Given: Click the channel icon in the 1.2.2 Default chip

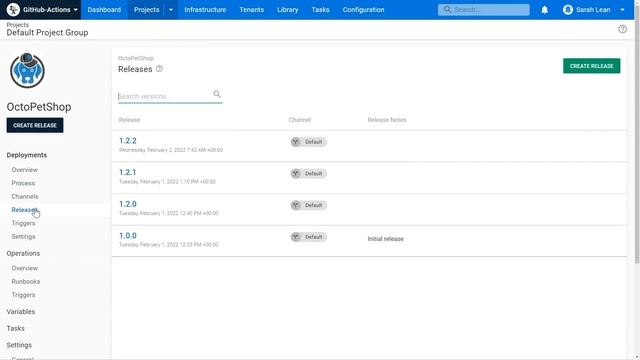Looking at the screenshot, I should pyautogui.click(x=296, y=142).
